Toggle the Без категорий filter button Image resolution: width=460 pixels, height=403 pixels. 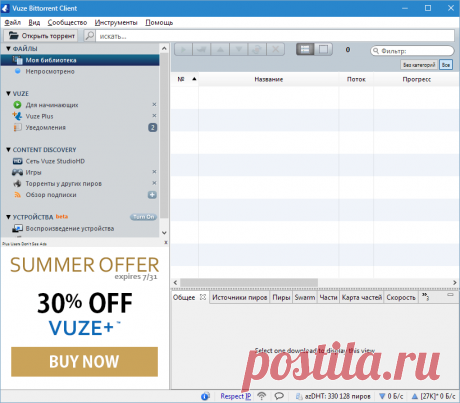[x=419, y=65]
